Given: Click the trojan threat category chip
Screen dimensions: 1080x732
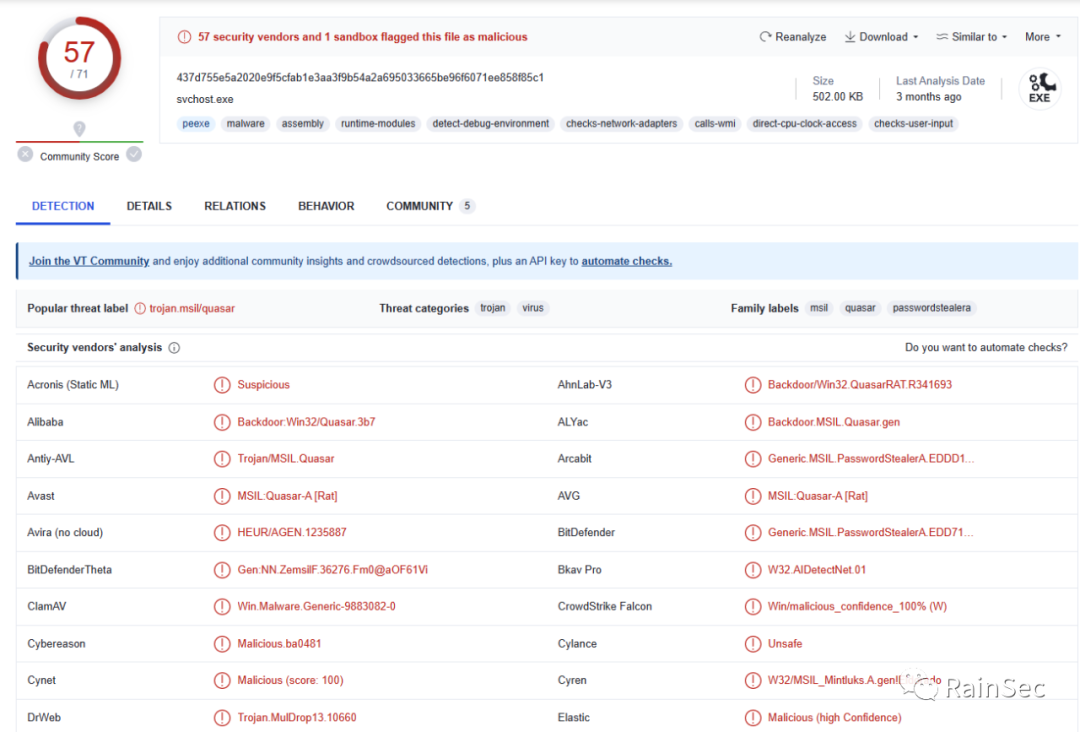Looking at the screenshot, I should [492, 308].
